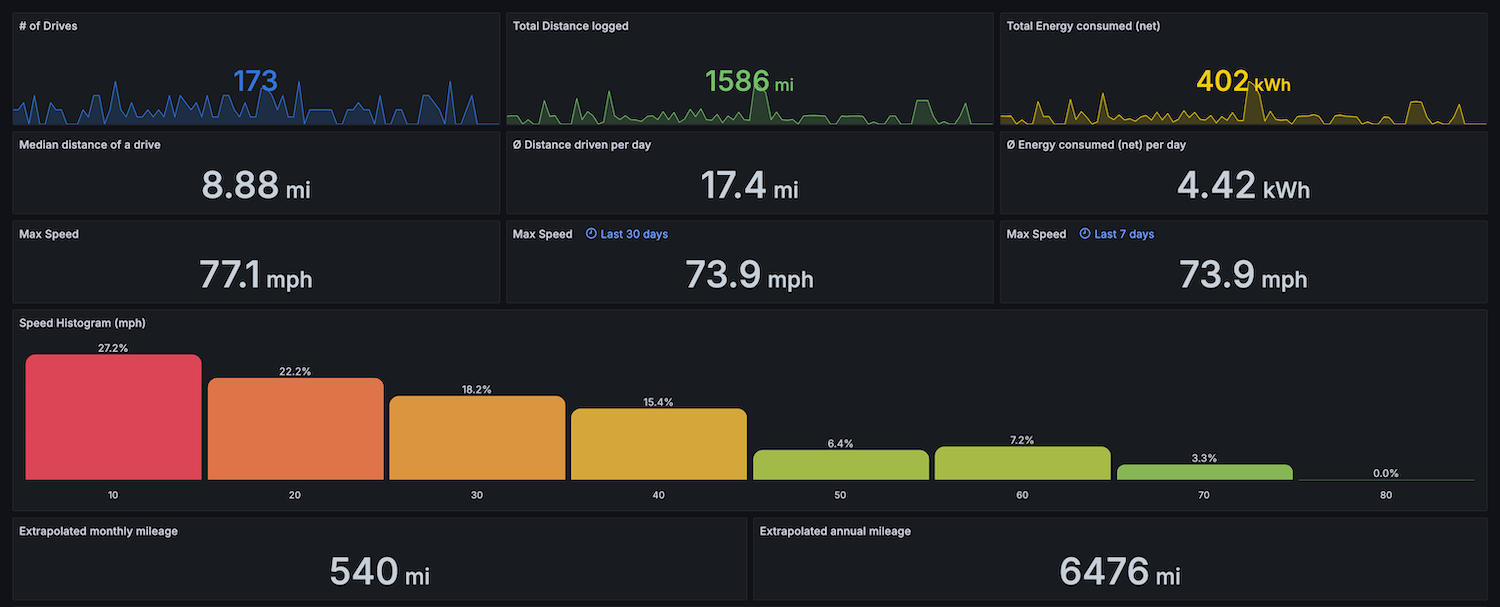The width and height of the screenshot is (1500, 607).
Task: Click the blue 173 drives value
Action: (x=255, y=81)
